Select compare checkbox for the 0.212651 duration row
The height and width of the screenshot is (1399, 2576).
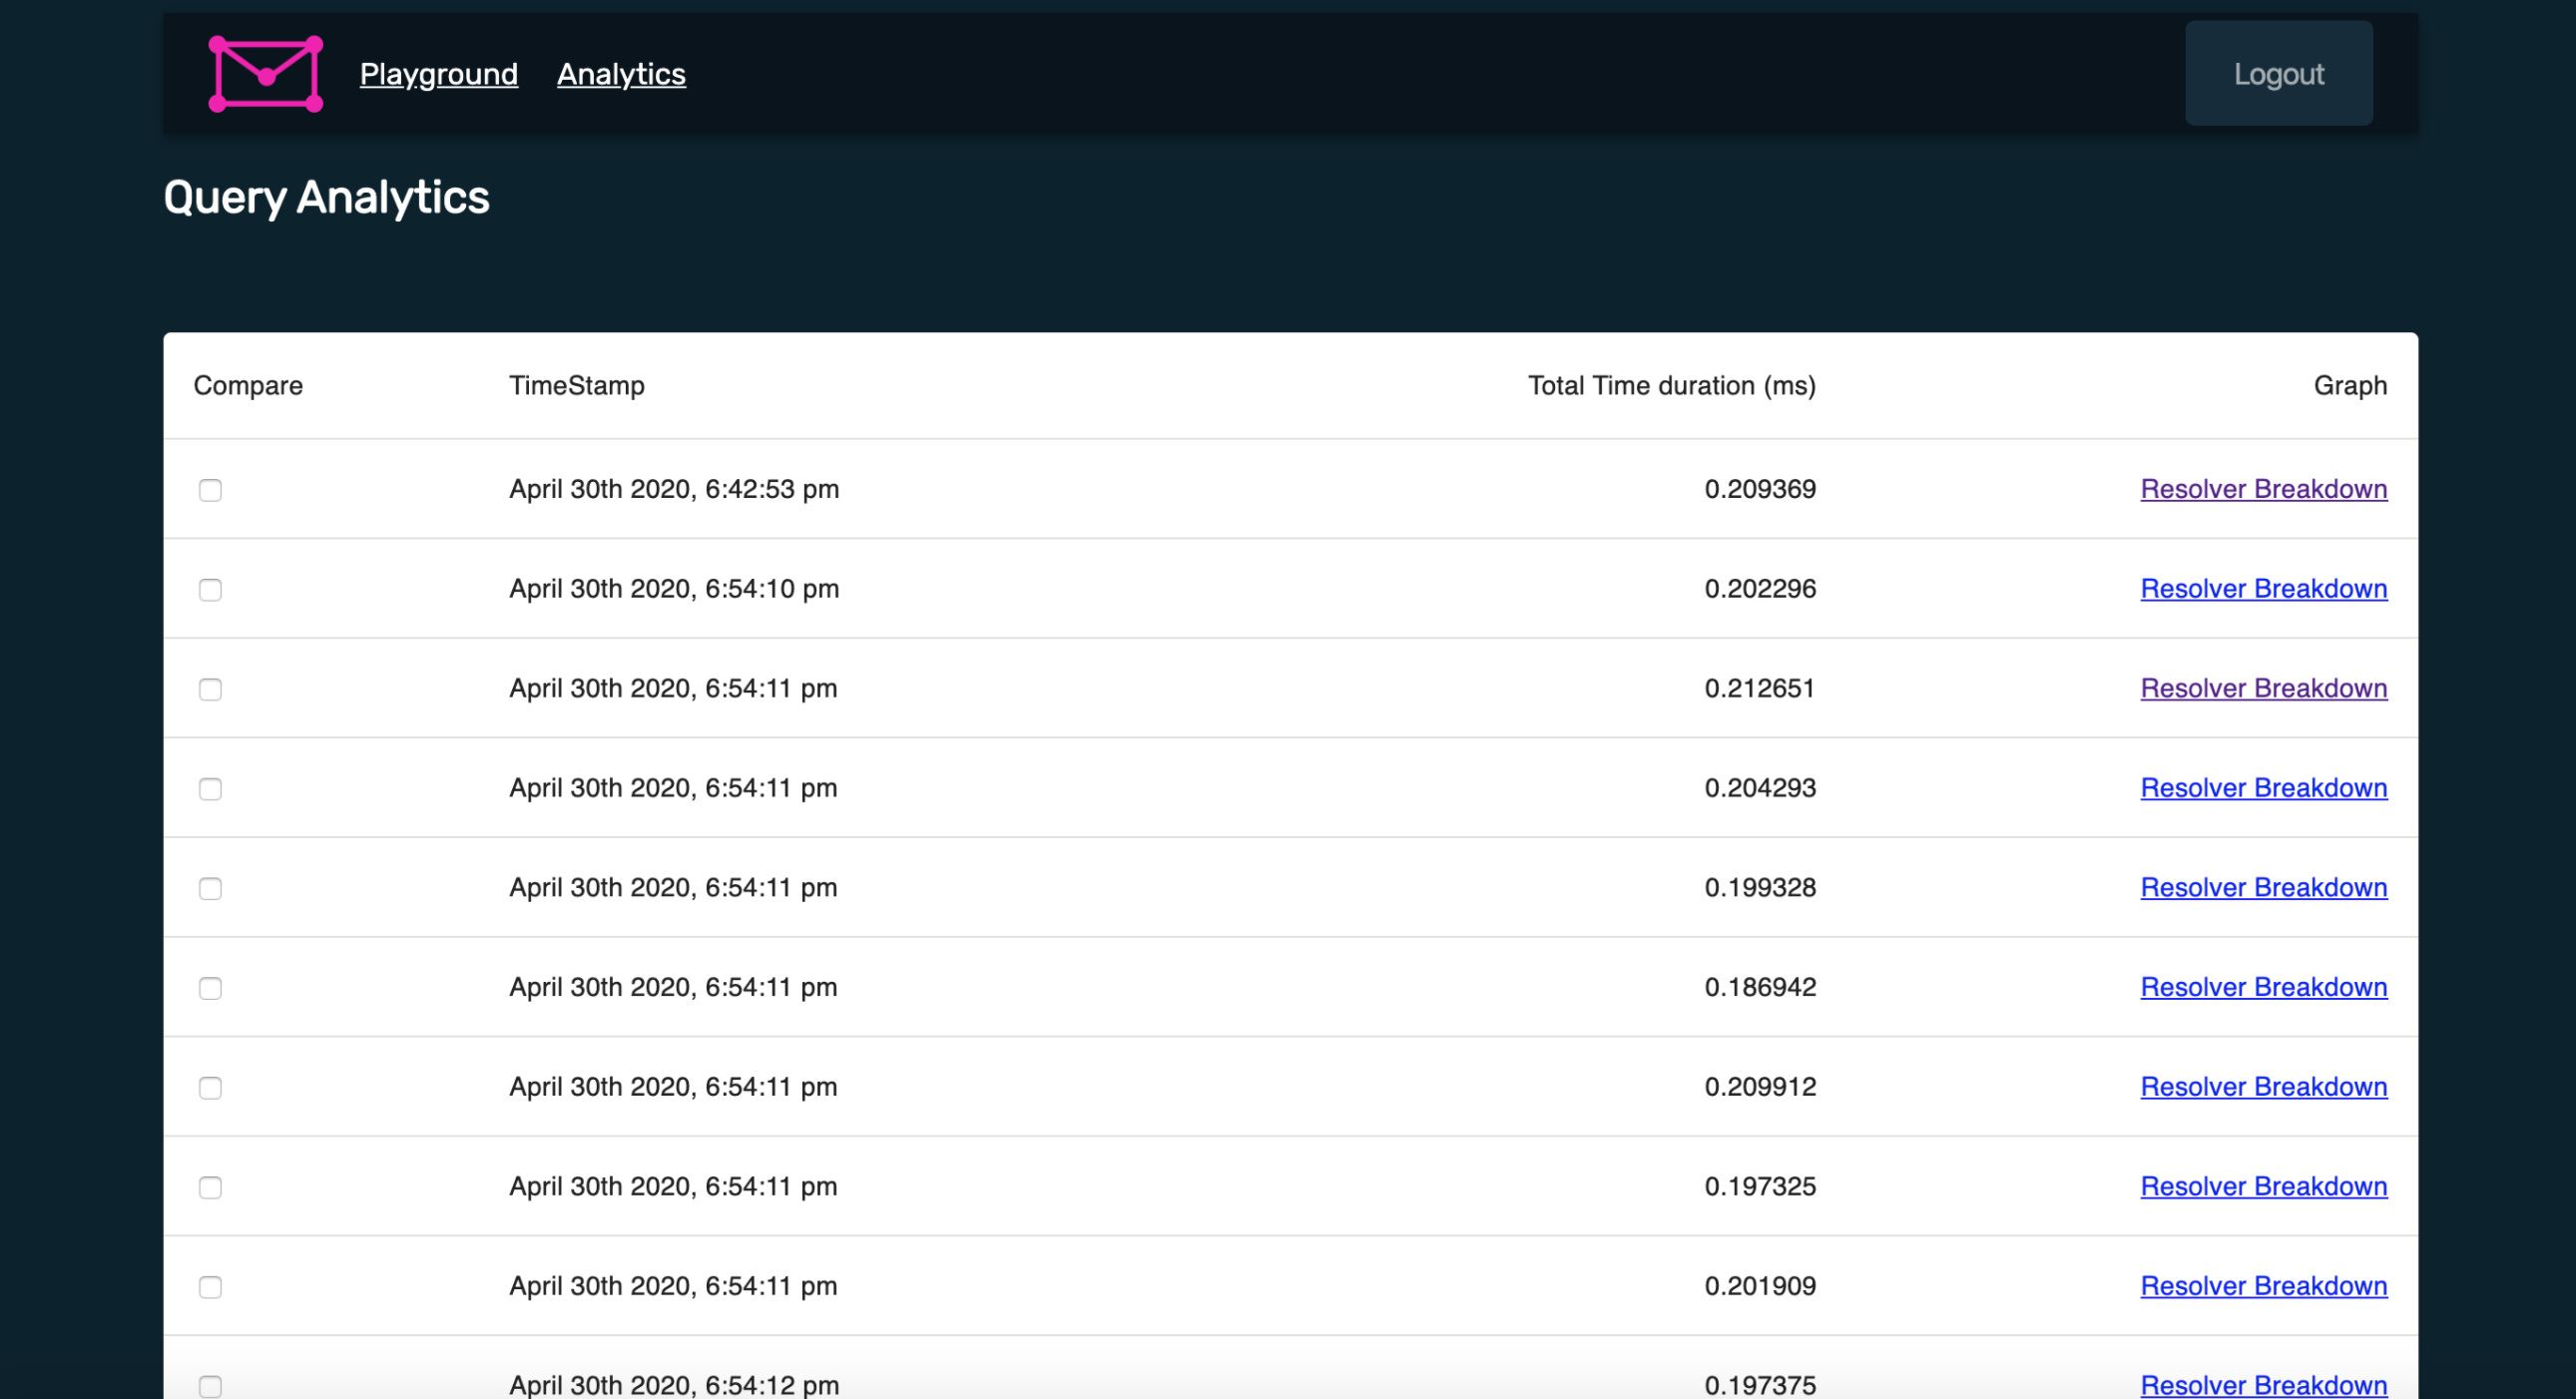click(x=210, y=690)
